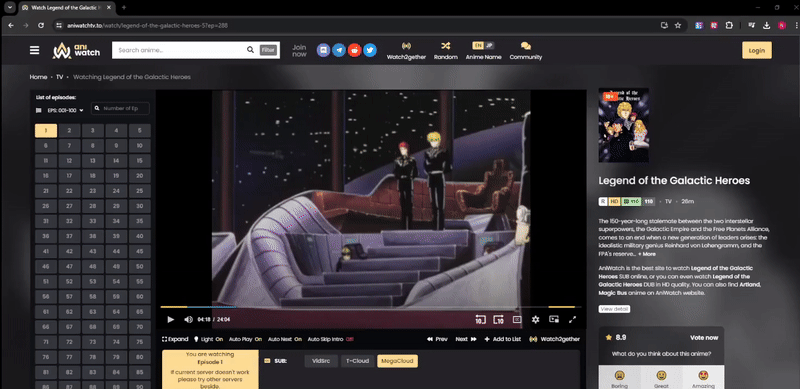
Task: Open the search Filter button
Action: click(x=268, y=50)
